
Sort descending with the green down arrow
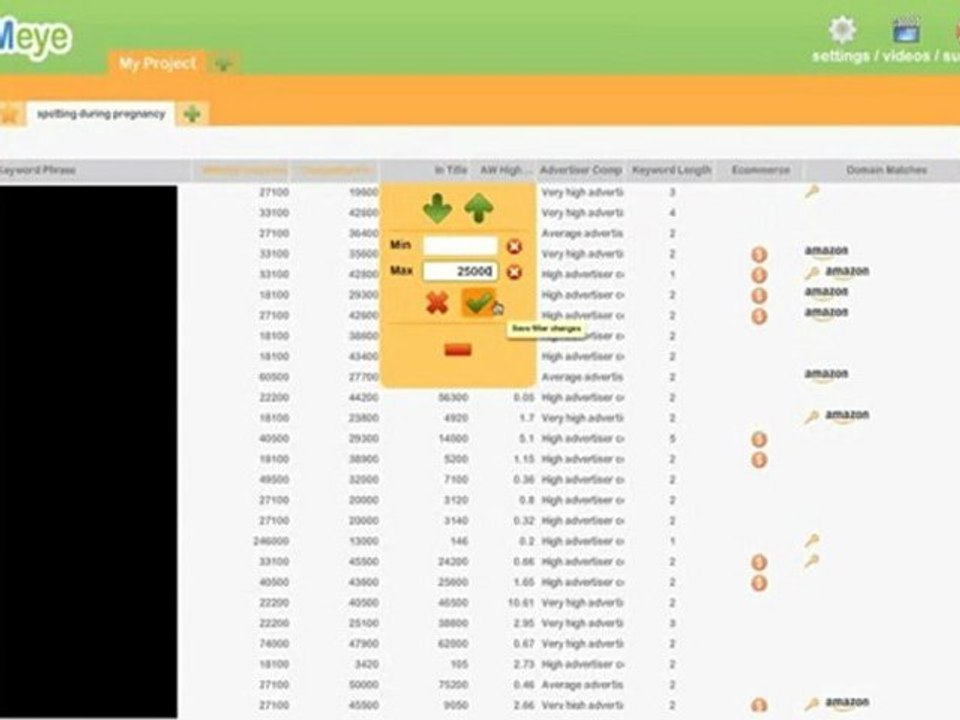(x=437, y=208)
